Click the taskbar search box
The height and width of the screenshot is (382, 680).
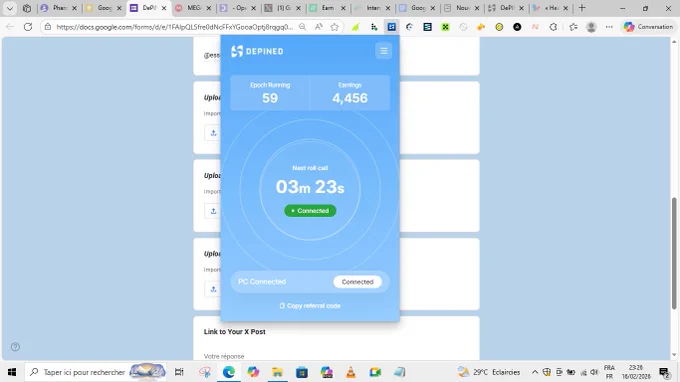coord(96,372)
